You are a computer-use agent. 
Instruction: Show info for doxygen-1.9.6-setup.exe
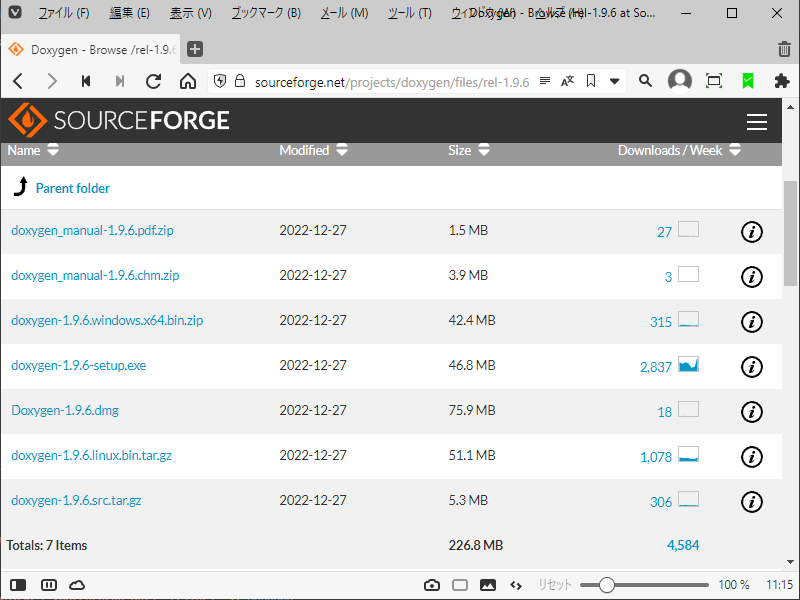pos(752,366)
